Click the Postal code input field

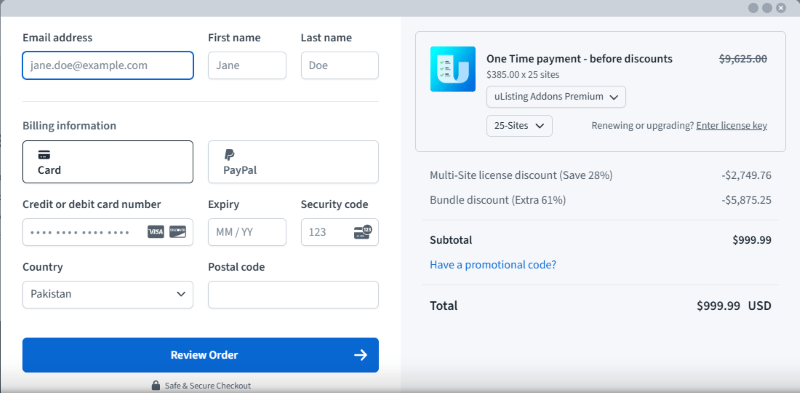point(293,294)
